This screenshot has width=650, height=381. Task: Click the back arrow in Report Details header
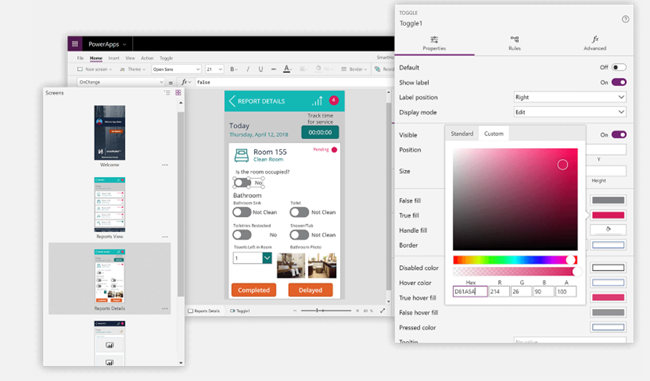(232, 101)
